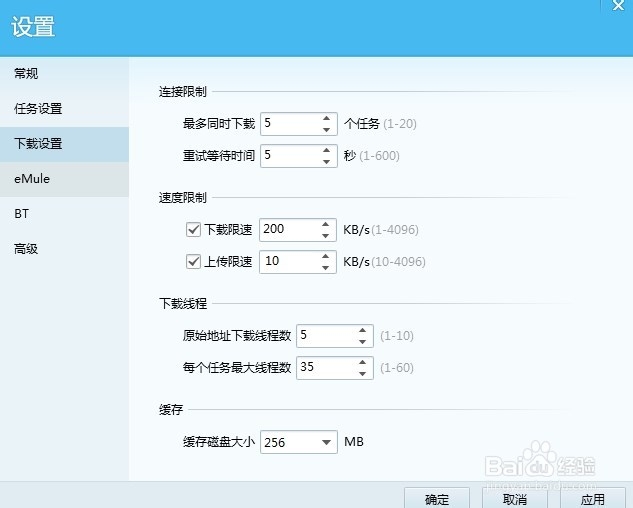Raise the 下载限速 value with up arrow
This screenshot has width=633, height=508.
click(326, 224)
